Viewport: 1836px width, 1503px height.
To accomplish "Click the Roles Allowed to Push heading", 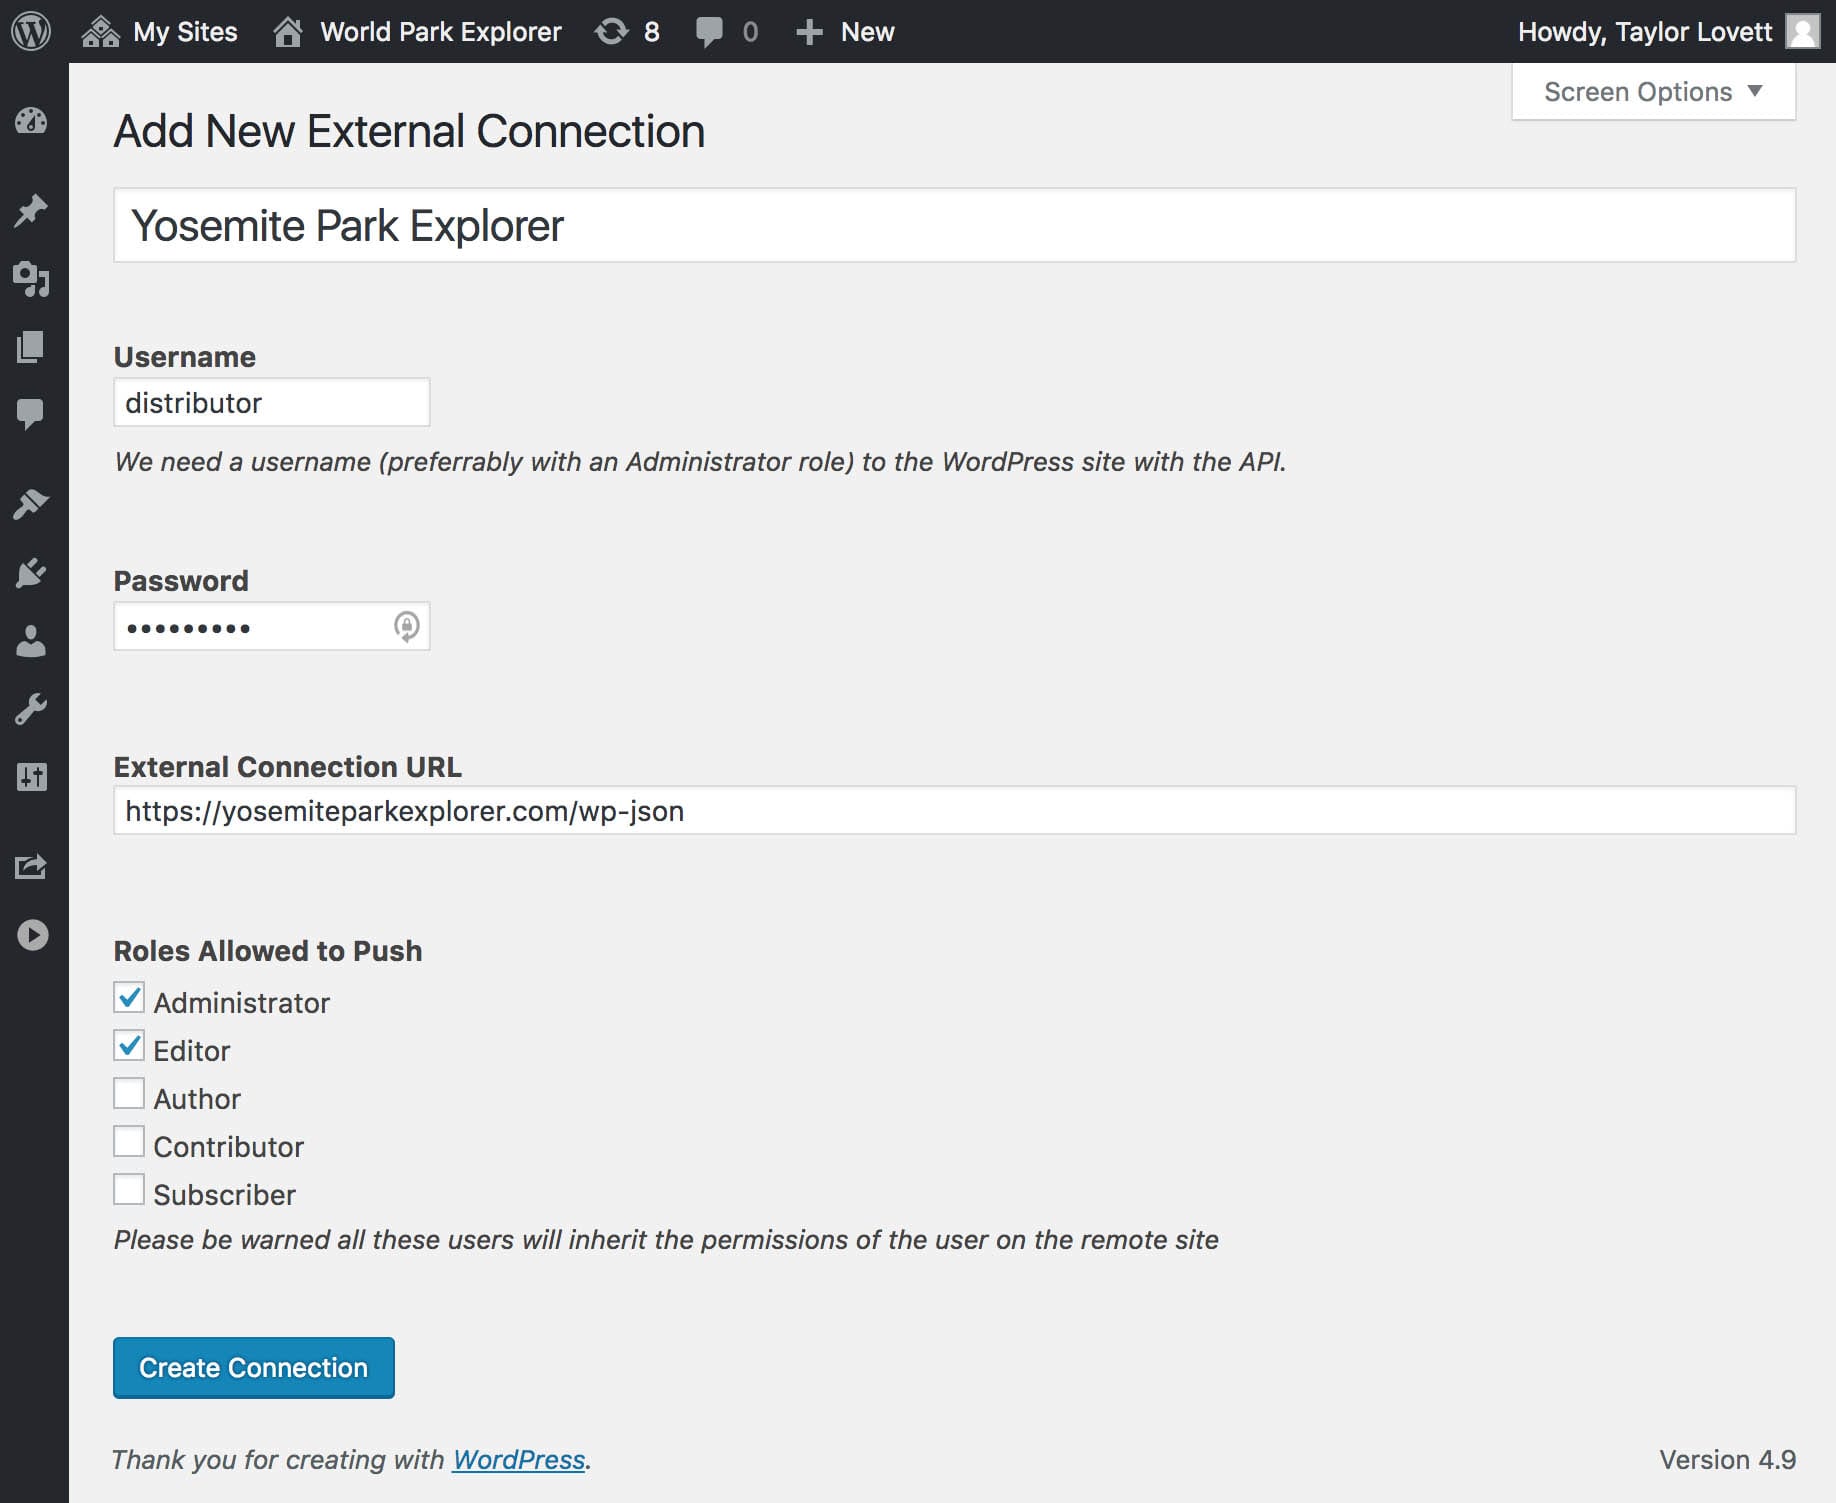I will tap(268, 951).
